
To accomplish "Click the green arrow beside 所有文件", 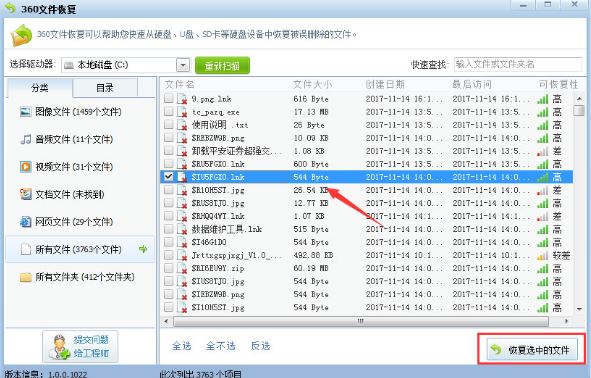I will click(143, 249).
